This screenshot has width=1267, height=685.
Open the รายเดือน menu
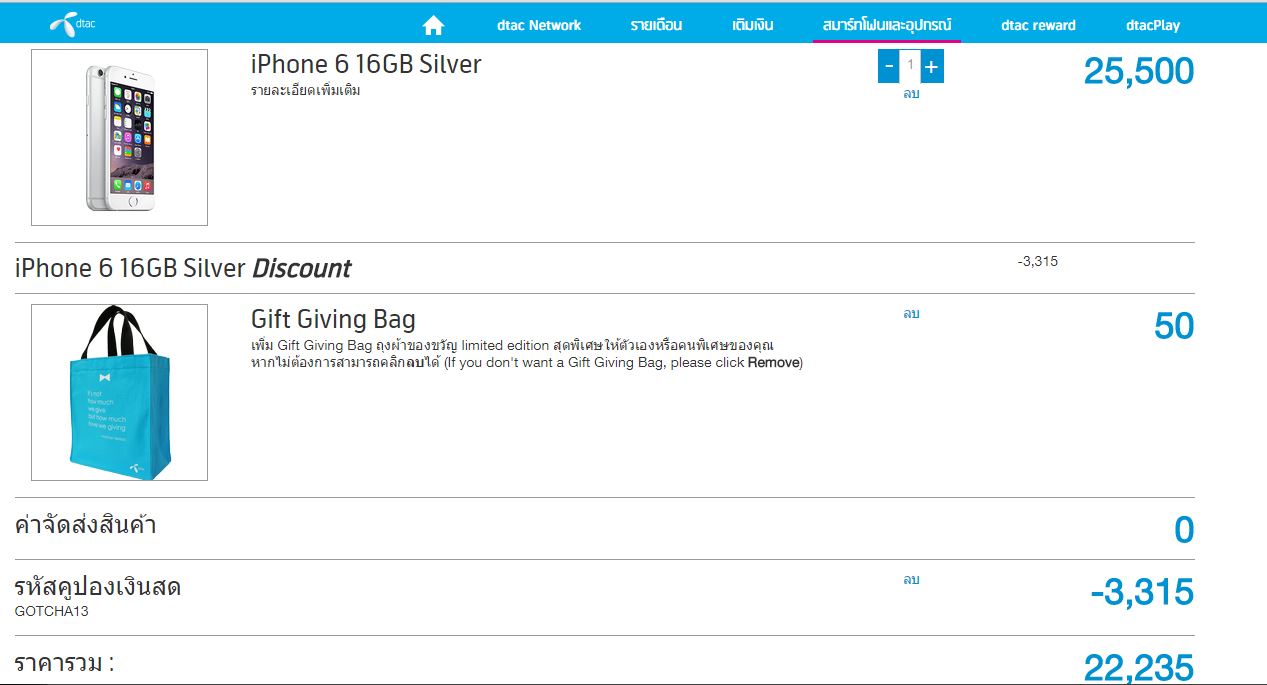tap(656, 25)
